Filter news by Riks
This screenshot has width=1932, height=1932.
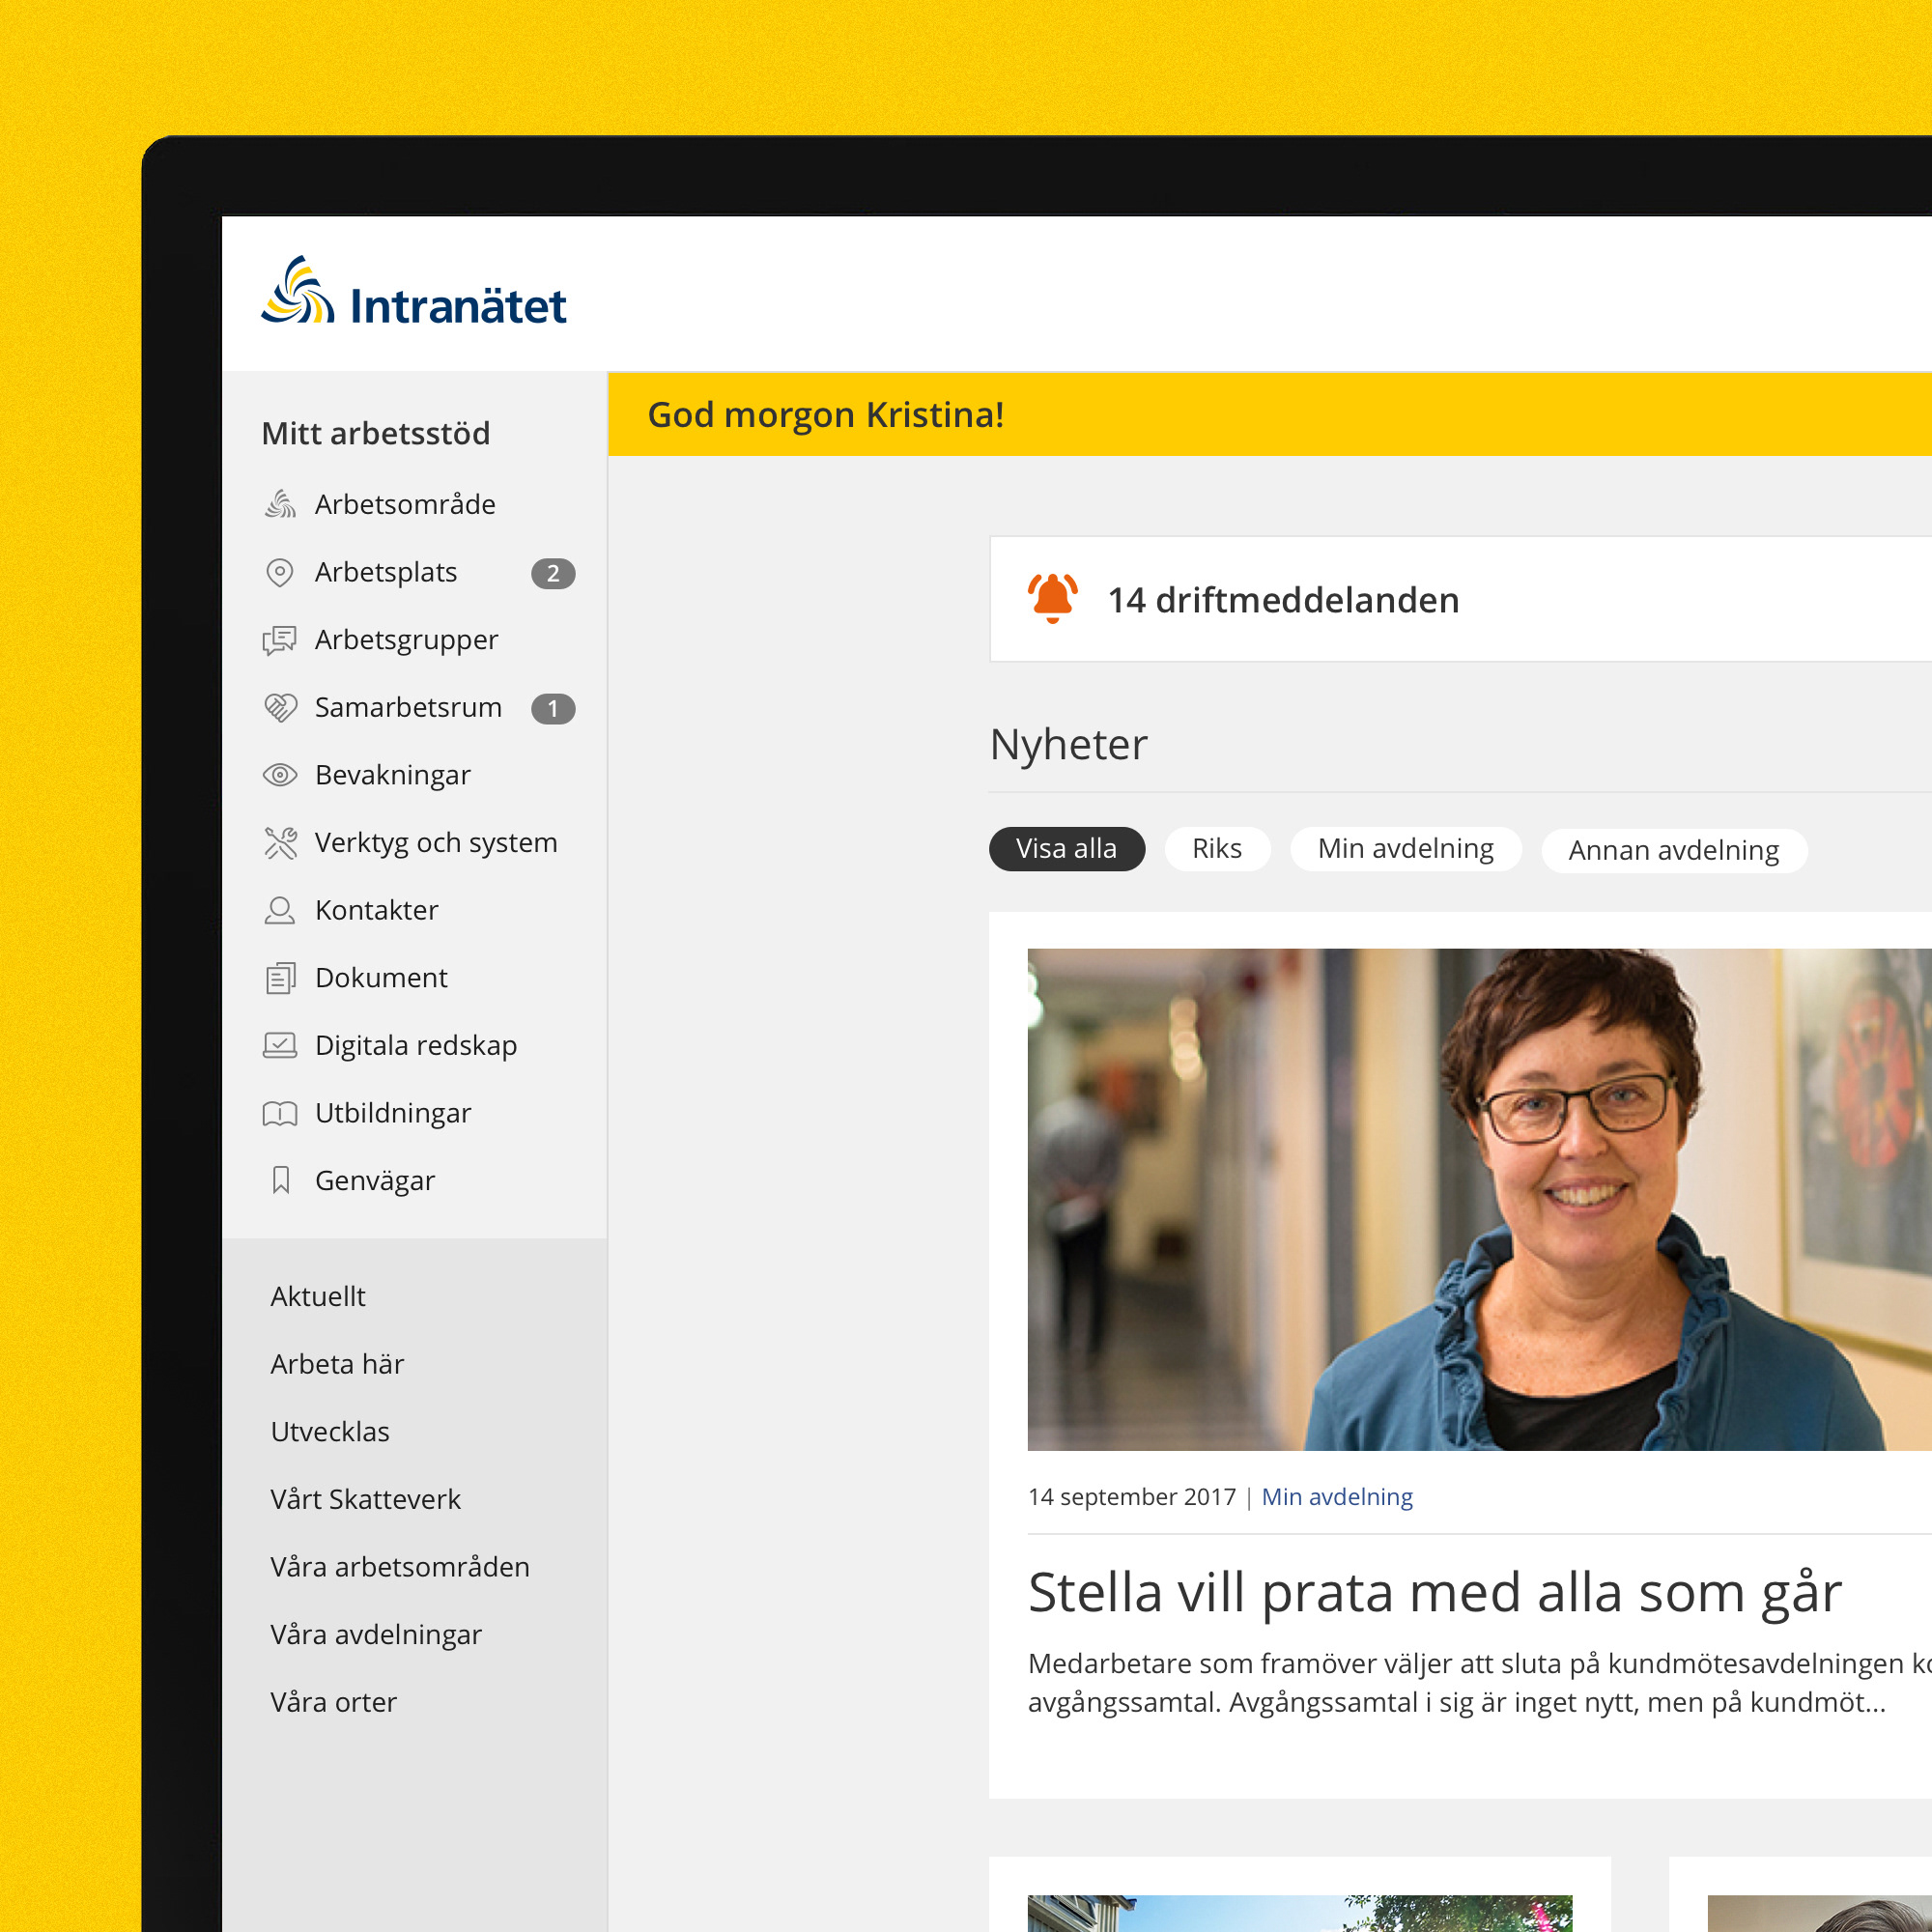click(x=1217, y=849)
